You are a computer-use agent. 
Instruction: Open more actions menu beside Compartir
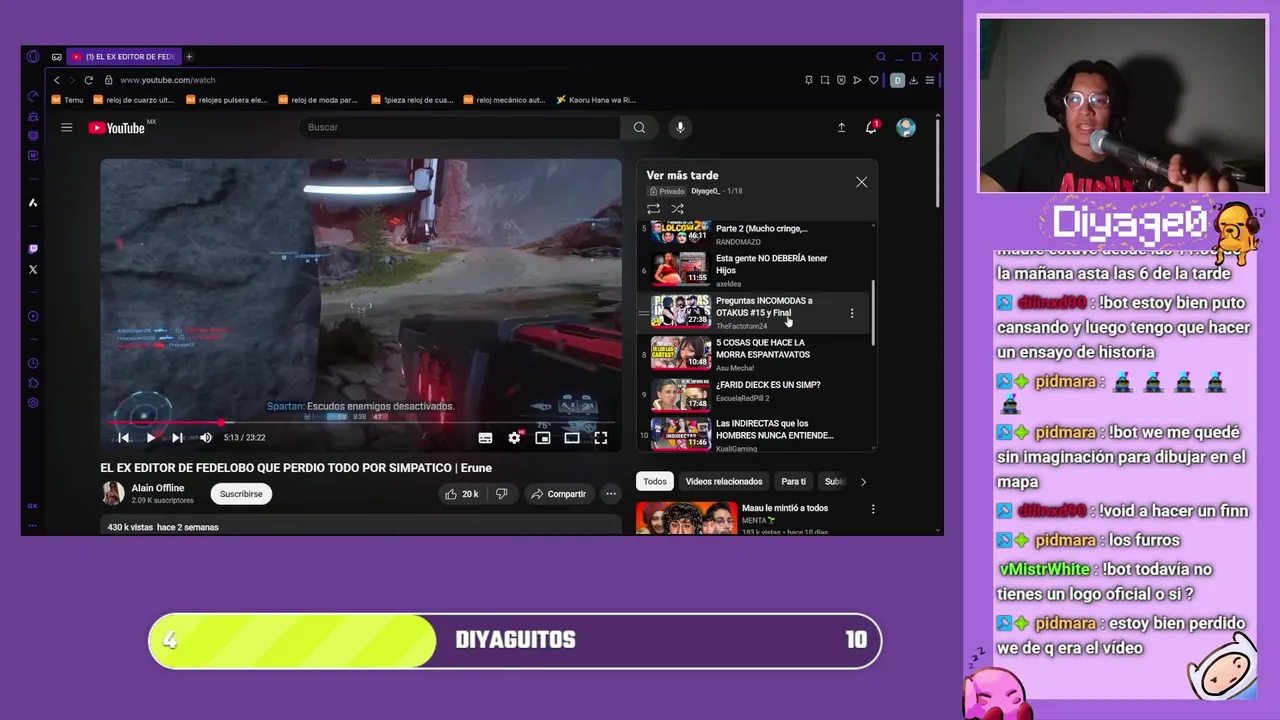click(610, 494)
